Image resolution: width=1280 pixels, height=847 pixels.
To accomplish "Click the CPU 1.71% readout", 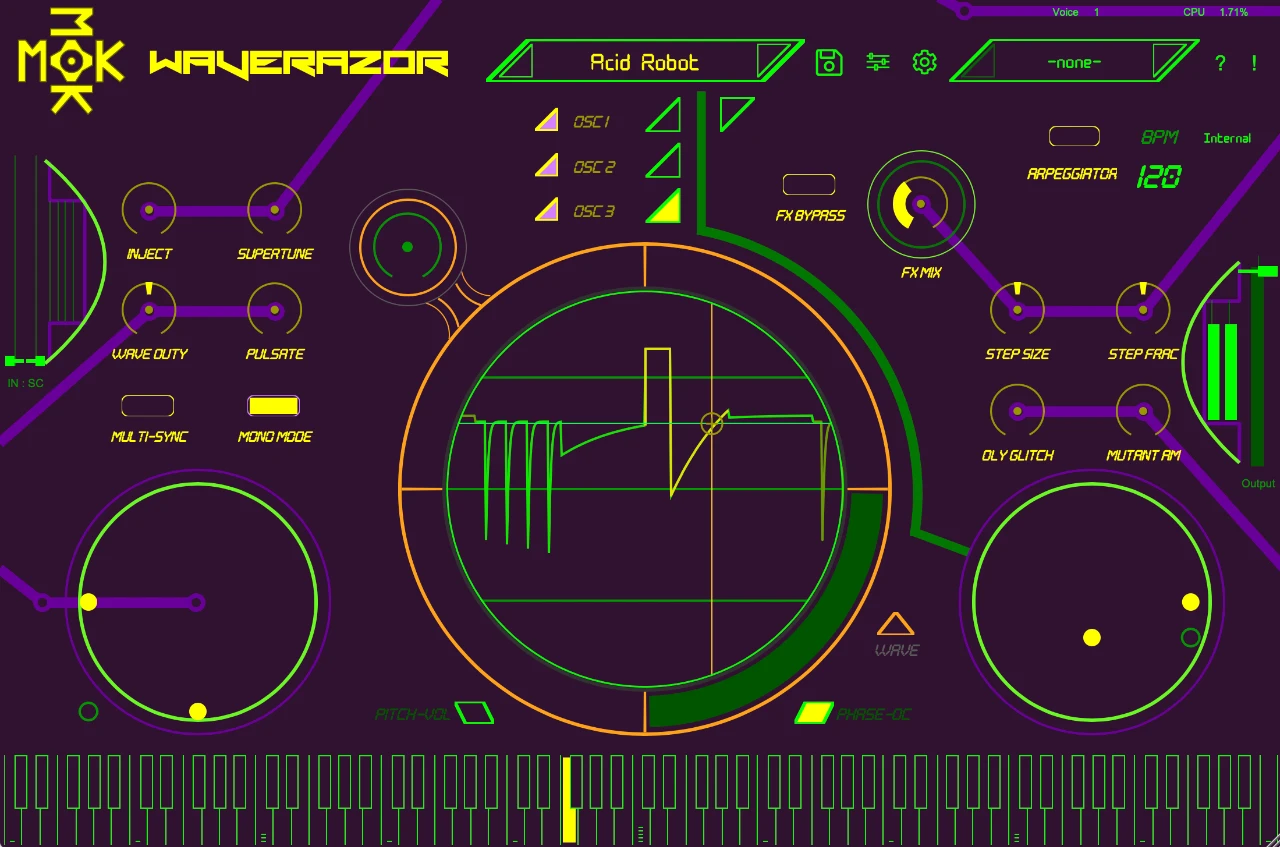I will point(1216,12).
